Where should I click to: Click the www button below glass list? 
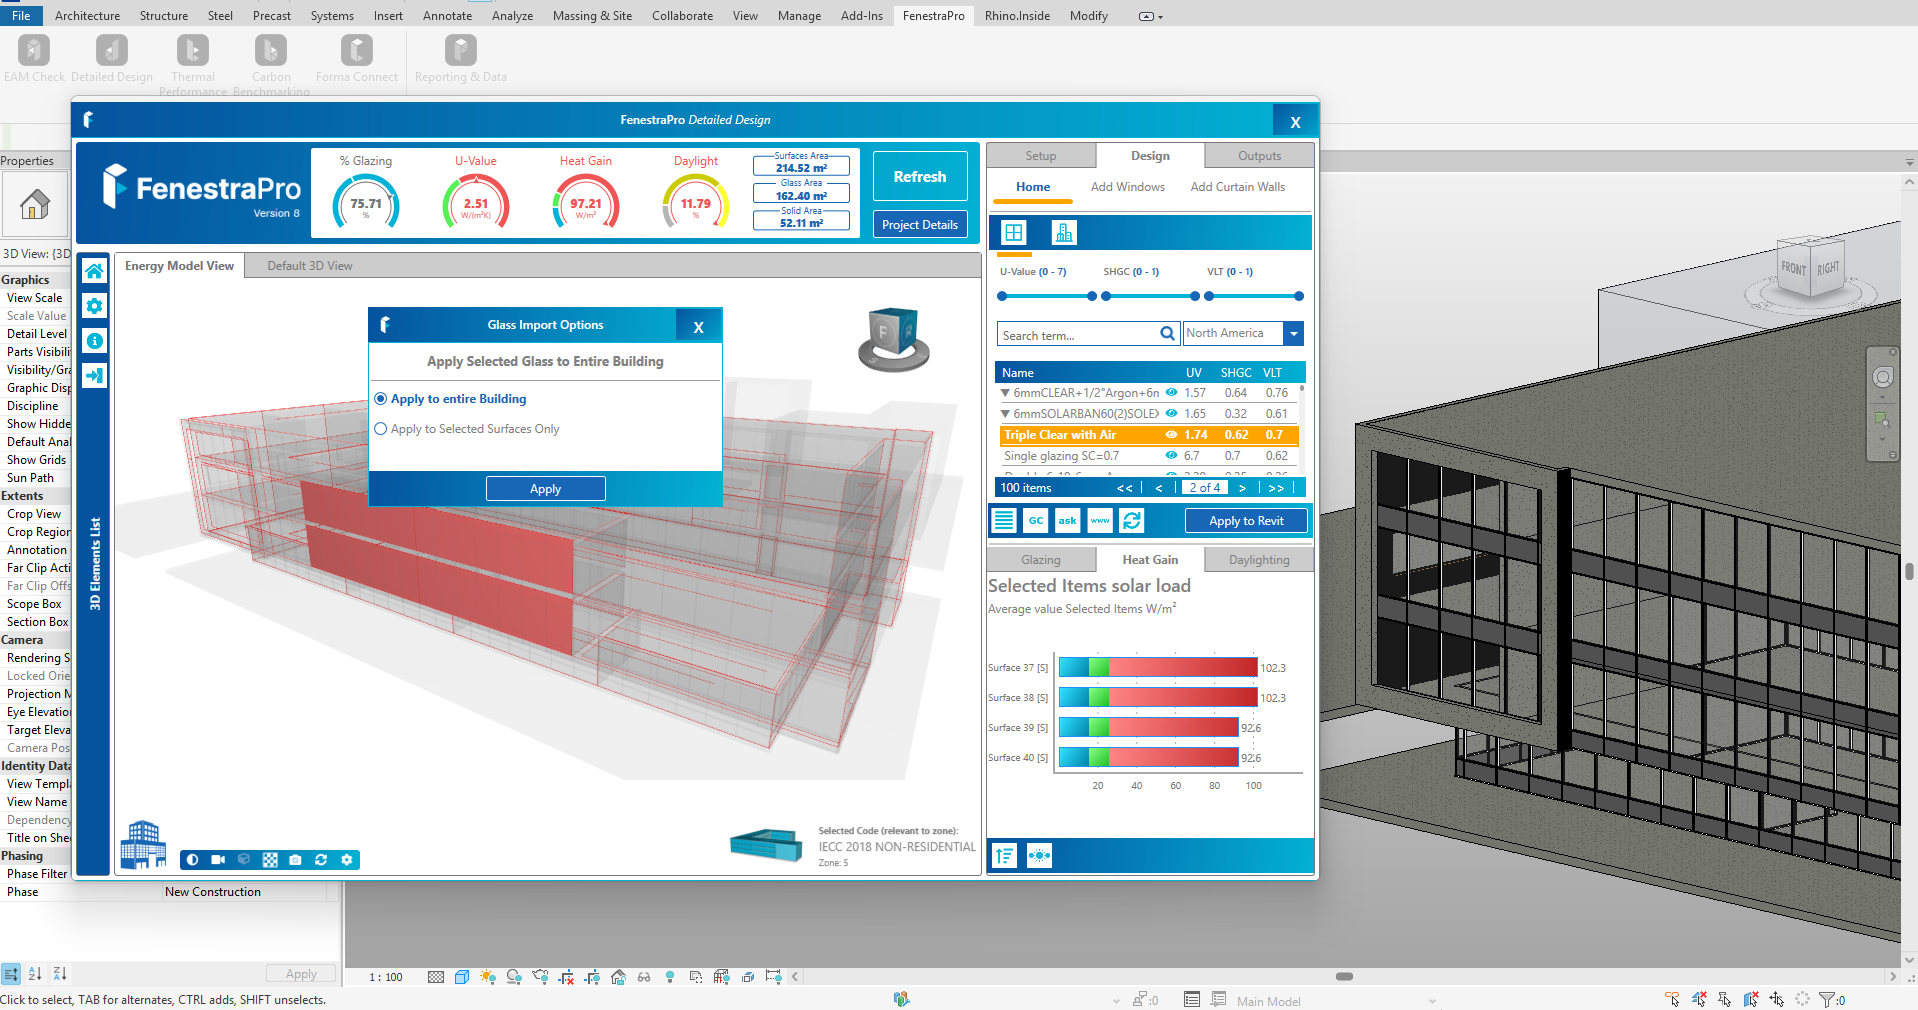coord(1100,520)
